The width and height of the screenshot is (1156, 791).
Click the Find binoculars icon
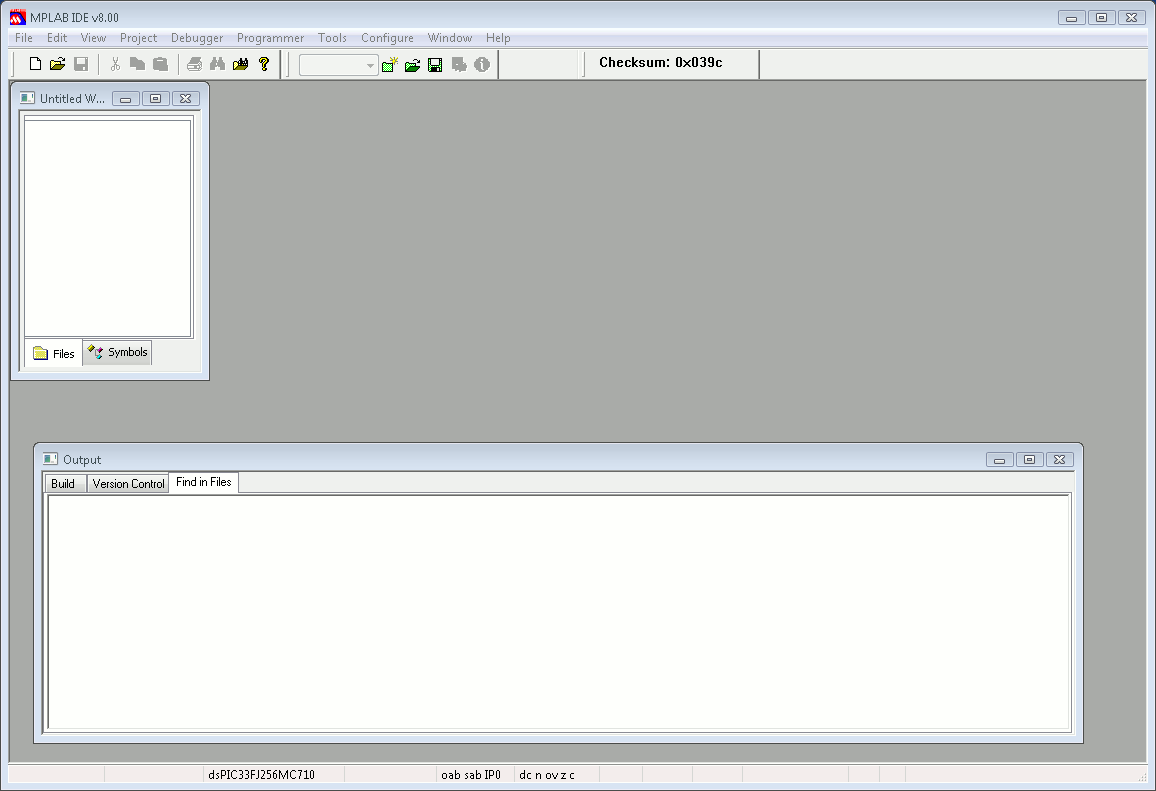tap(217, 64)
